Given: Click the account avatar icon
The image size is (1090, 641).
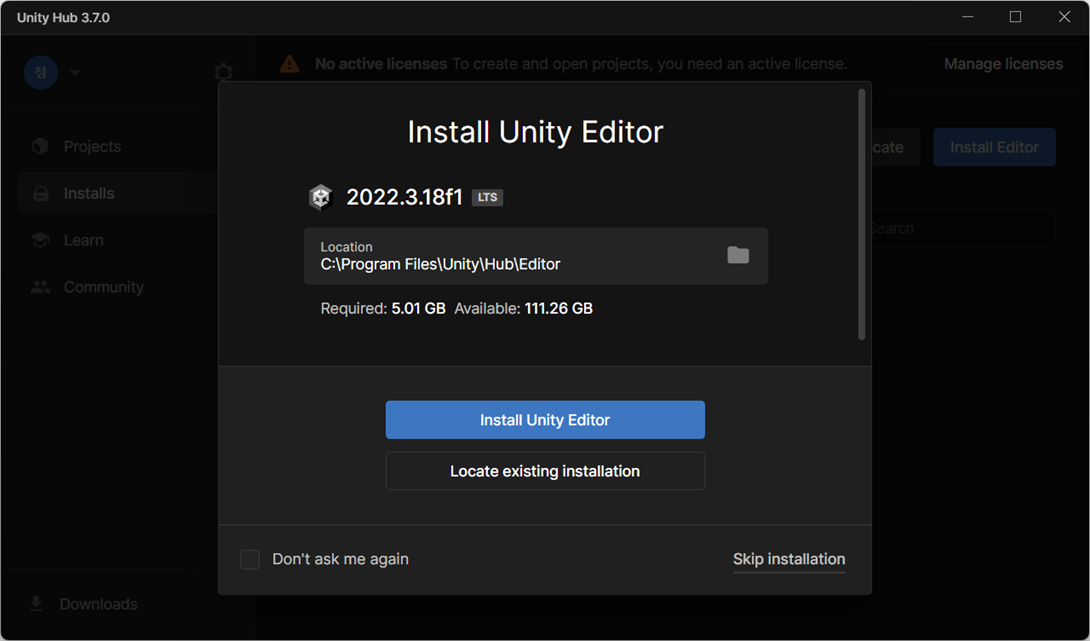Looking at the screenshot, I should [x=41, y=72].
